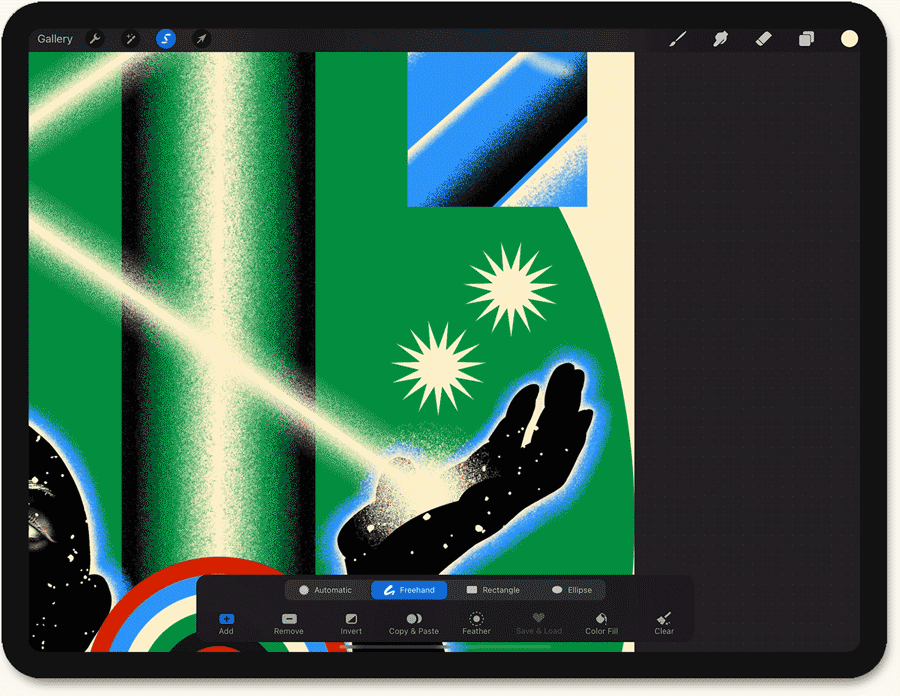Toggle the Selection tool
The image size is (900, 696).
(166, 39)
